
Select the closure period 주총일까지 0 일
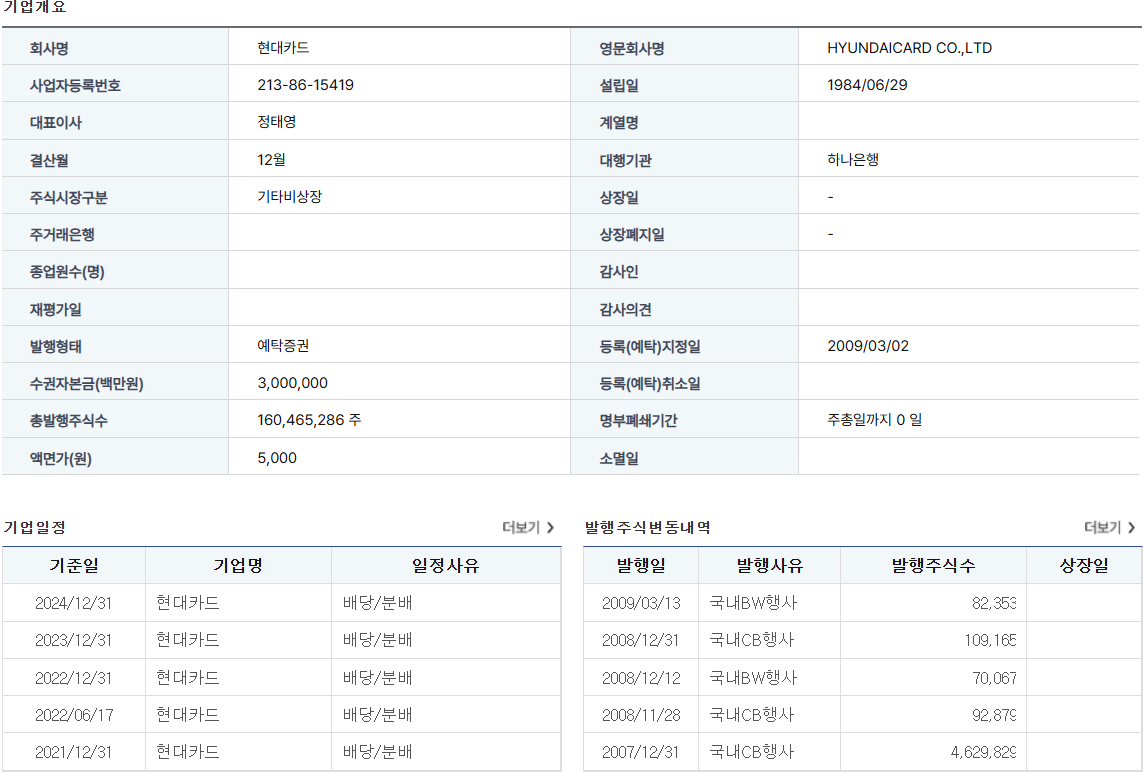point(874,420)
